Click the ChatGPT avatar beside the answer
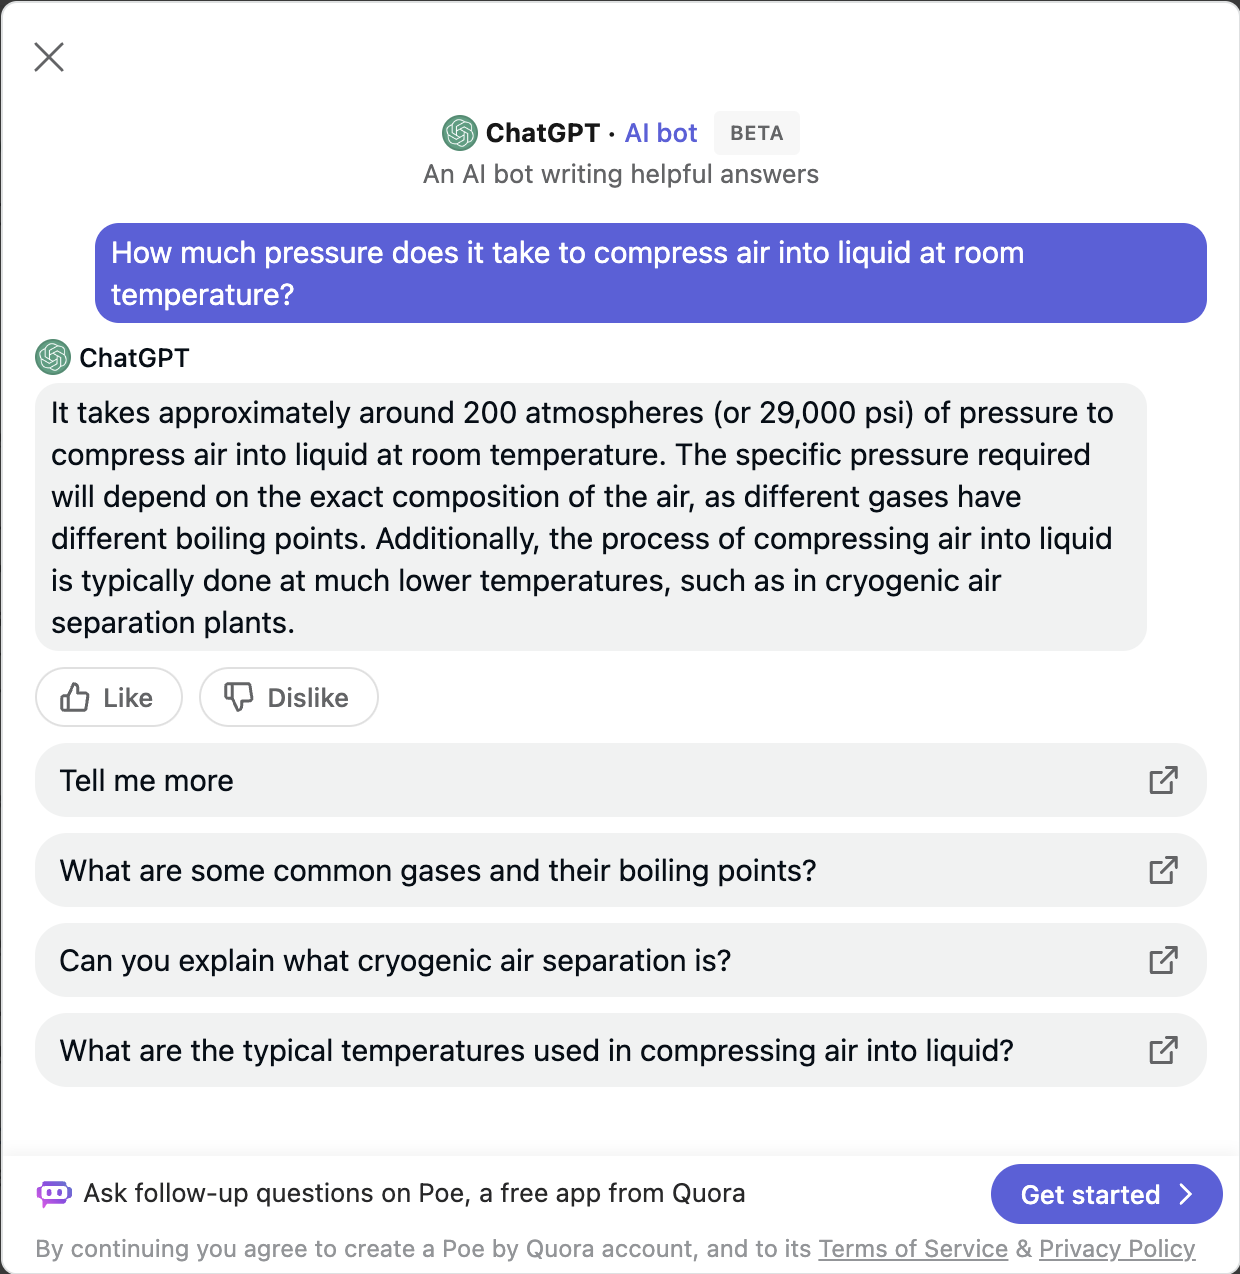The height and width of the screenshot is (1274, 1240). (53, 357)
